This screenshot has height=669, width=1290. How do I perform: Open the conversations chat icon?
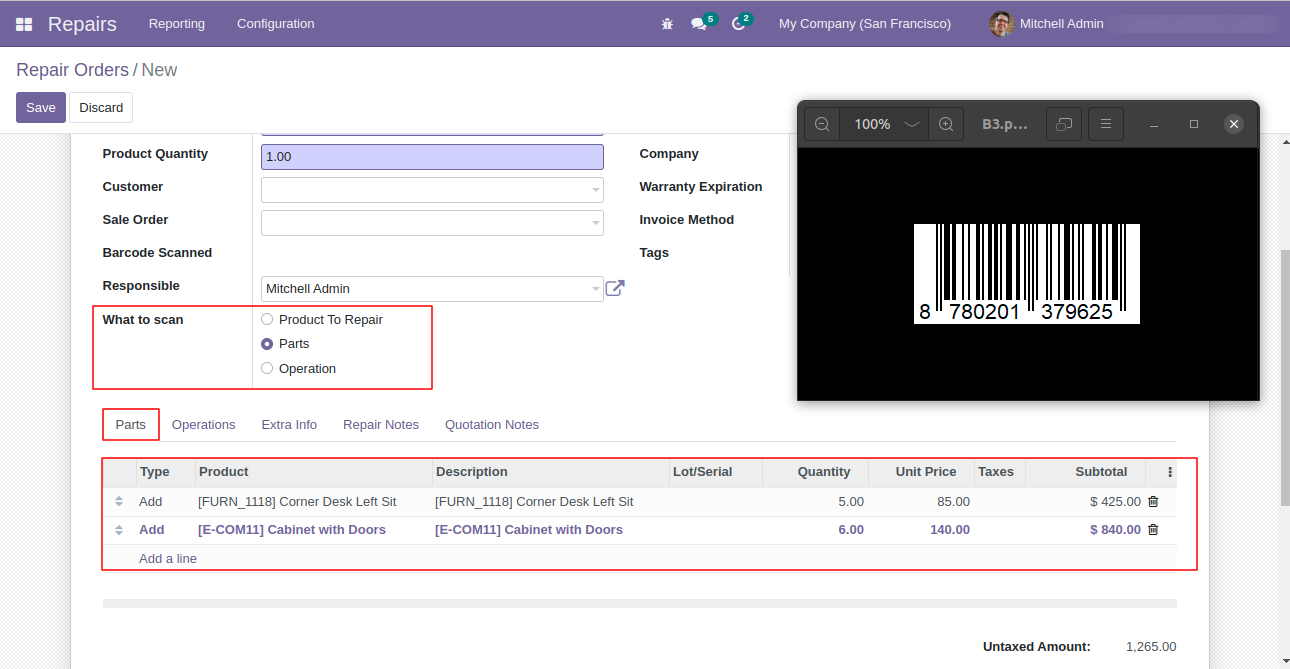[698, 24]
